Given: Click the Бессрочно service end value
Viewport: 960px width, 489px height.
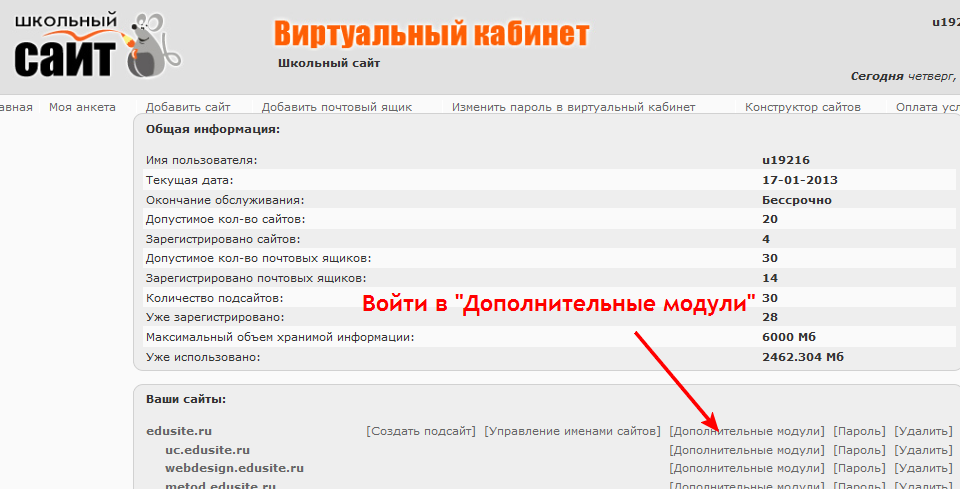Looking at the screenshot, I should point(797,200).
